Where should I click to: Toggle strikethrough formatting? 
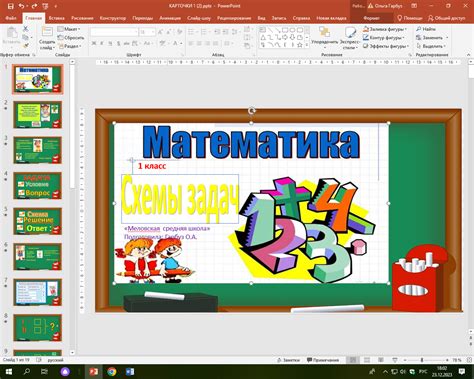[x=127, y=44]
